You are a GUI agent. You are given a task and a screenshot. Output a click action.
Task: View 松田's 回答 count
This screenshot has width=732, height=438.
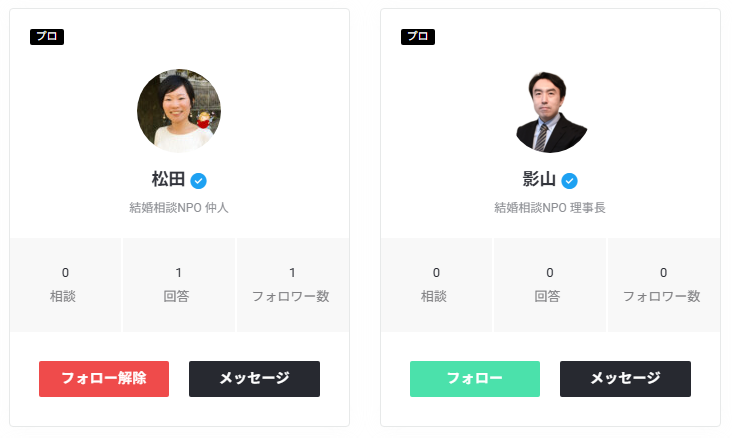coord(179,284)
